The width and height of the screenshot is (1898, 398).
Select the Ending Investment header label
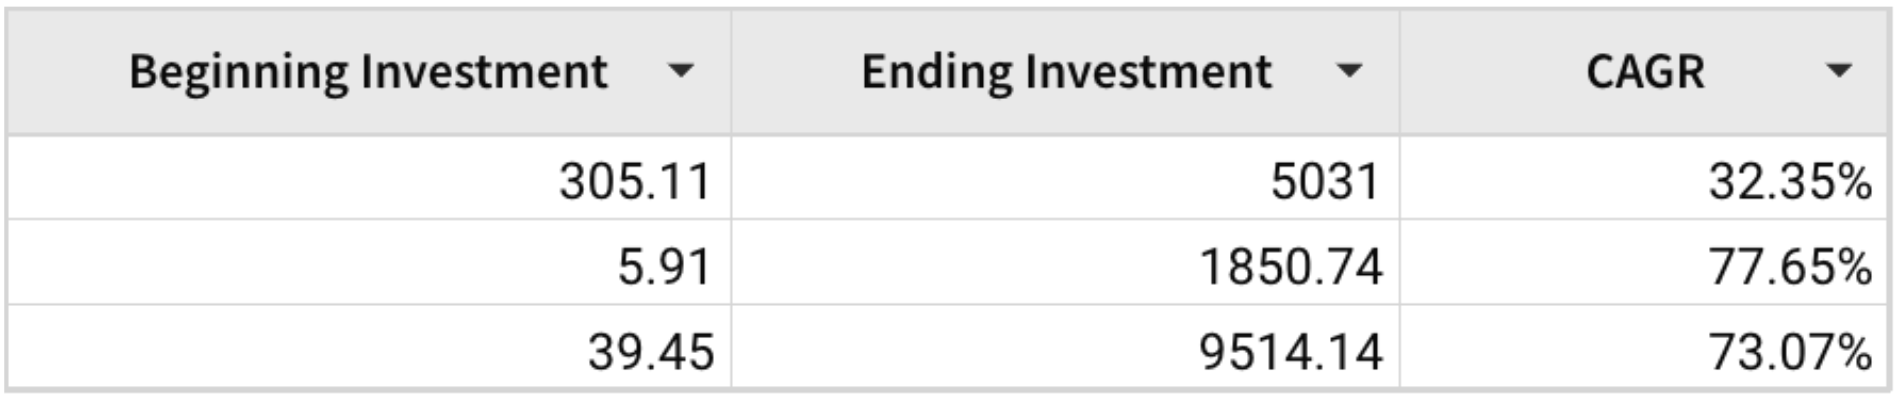(x=1066, y=73)
